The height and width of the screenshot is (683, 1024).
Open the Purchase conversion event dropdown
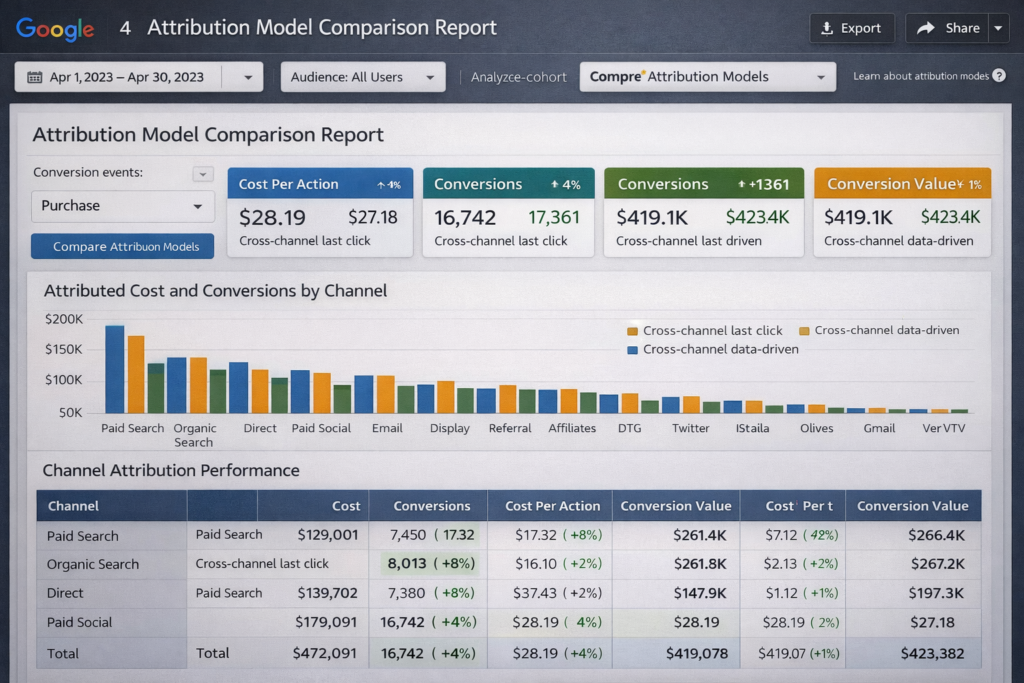(122, 206)
